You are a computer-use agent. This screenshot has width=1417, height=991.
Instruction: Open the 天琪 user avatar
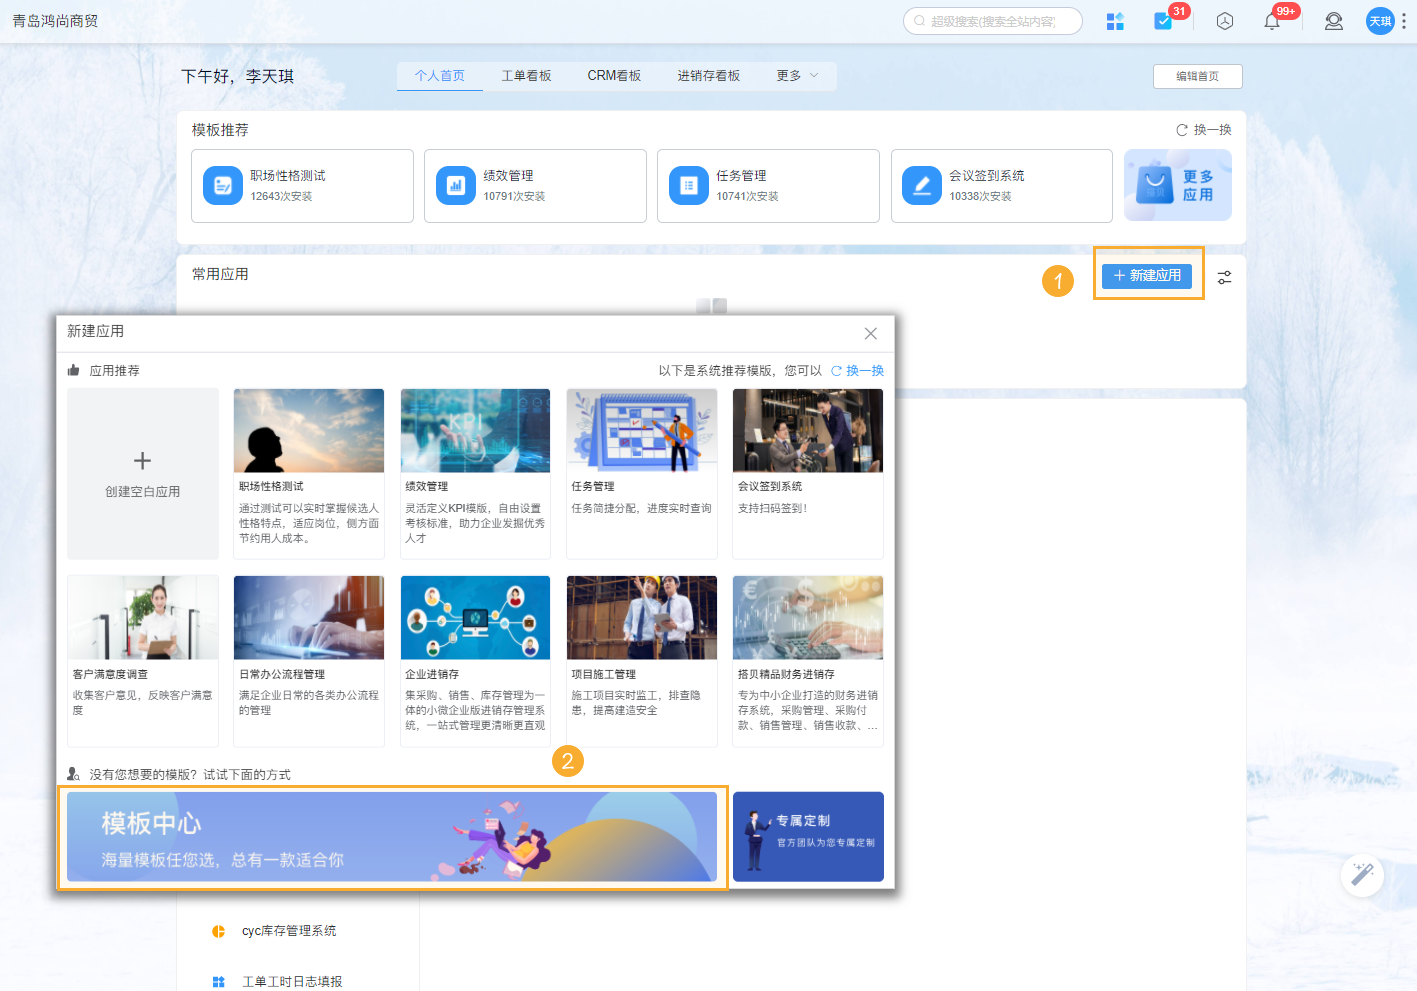click(1380, 21)
